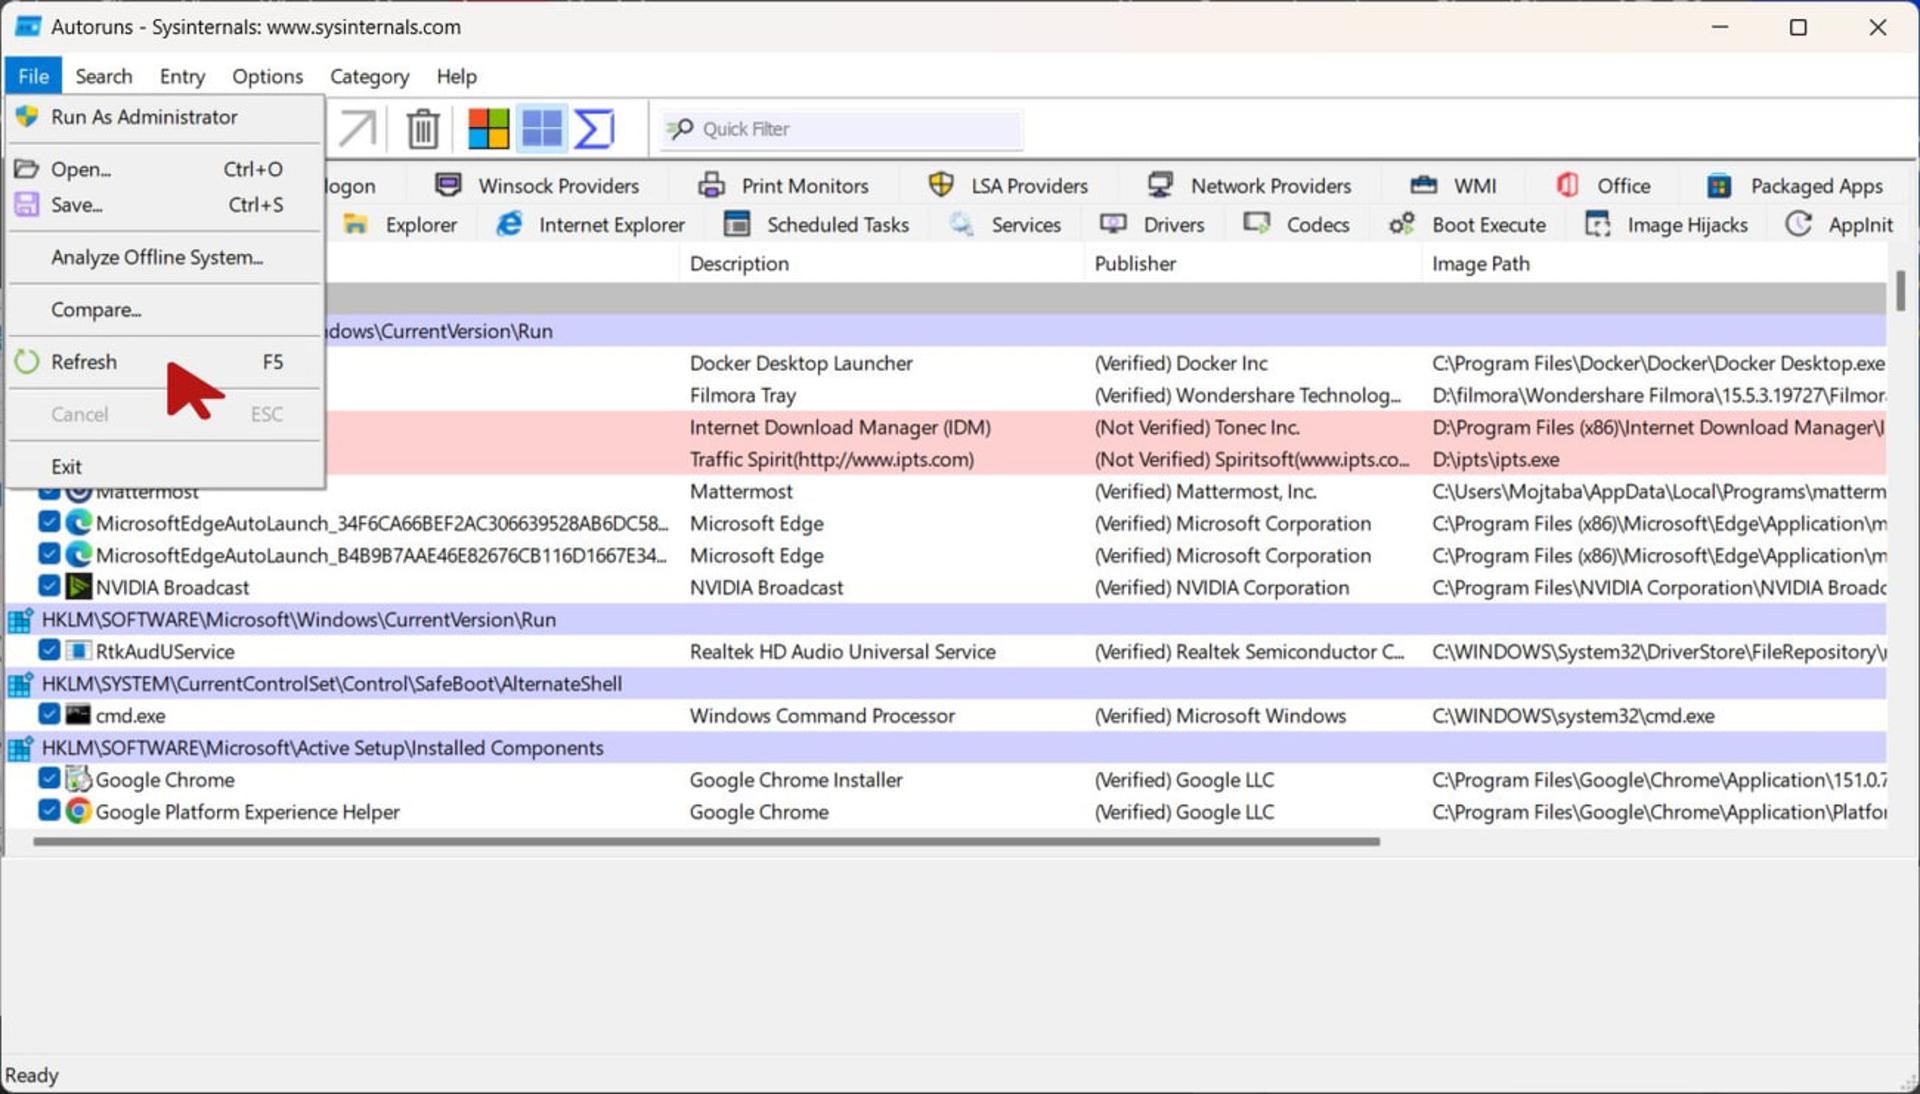Open the Search menu
Image resolution: width=1920 pixels, height=1094 pixels.
pos(104,76)
